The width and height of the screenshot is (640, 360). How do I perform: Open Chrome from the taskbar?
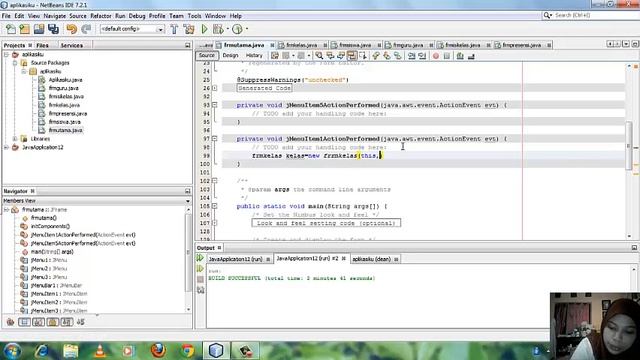(x=188, y=350)
